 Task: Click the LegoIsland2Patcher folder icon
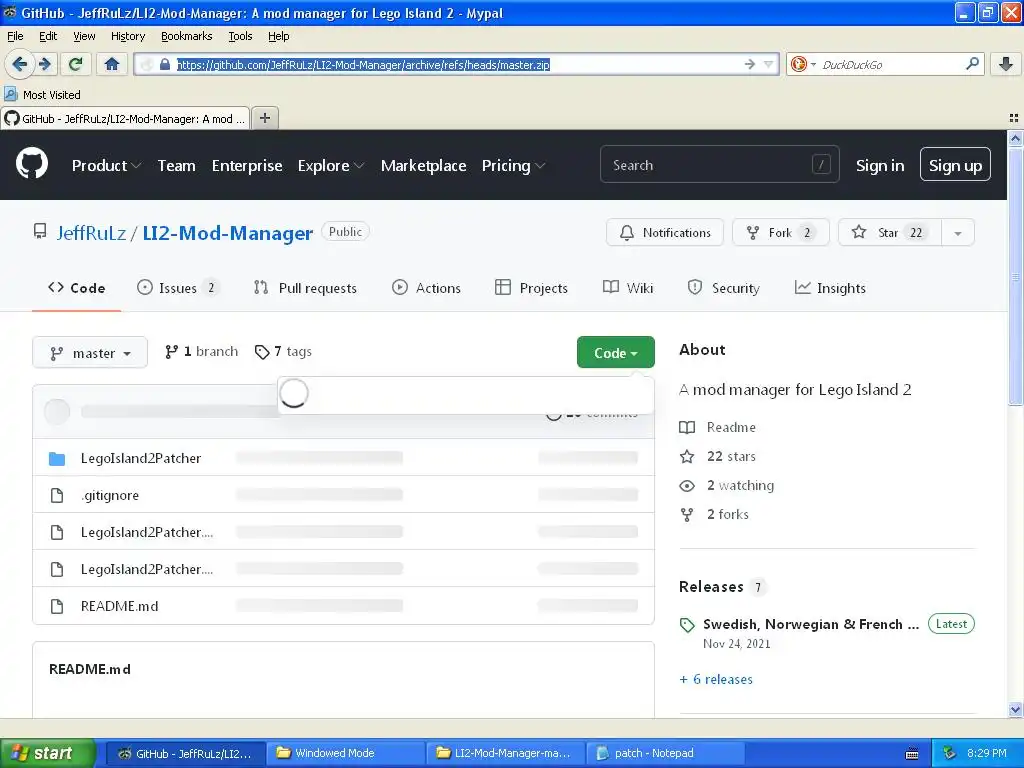point(57,458)
